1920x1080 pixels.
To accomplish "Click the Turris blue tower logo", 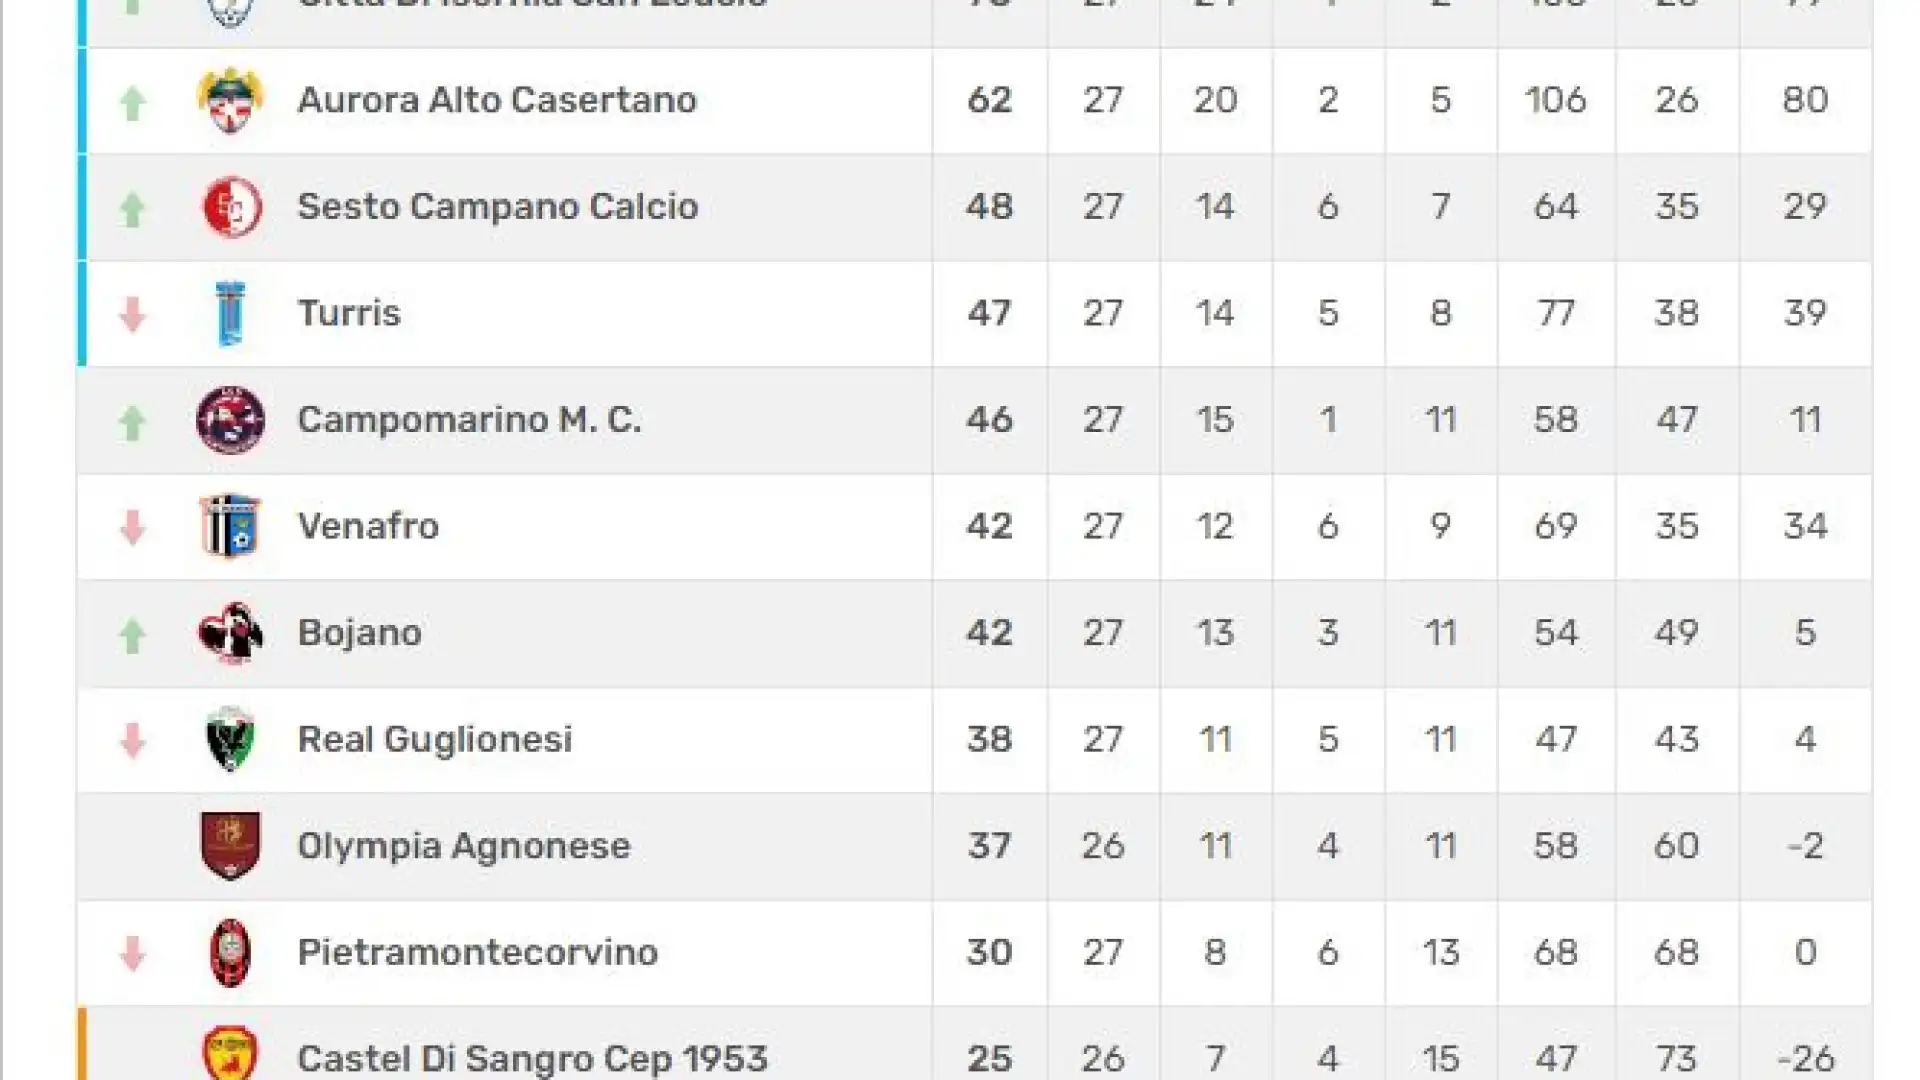I will pyautogui.click(x=231, y=314).
